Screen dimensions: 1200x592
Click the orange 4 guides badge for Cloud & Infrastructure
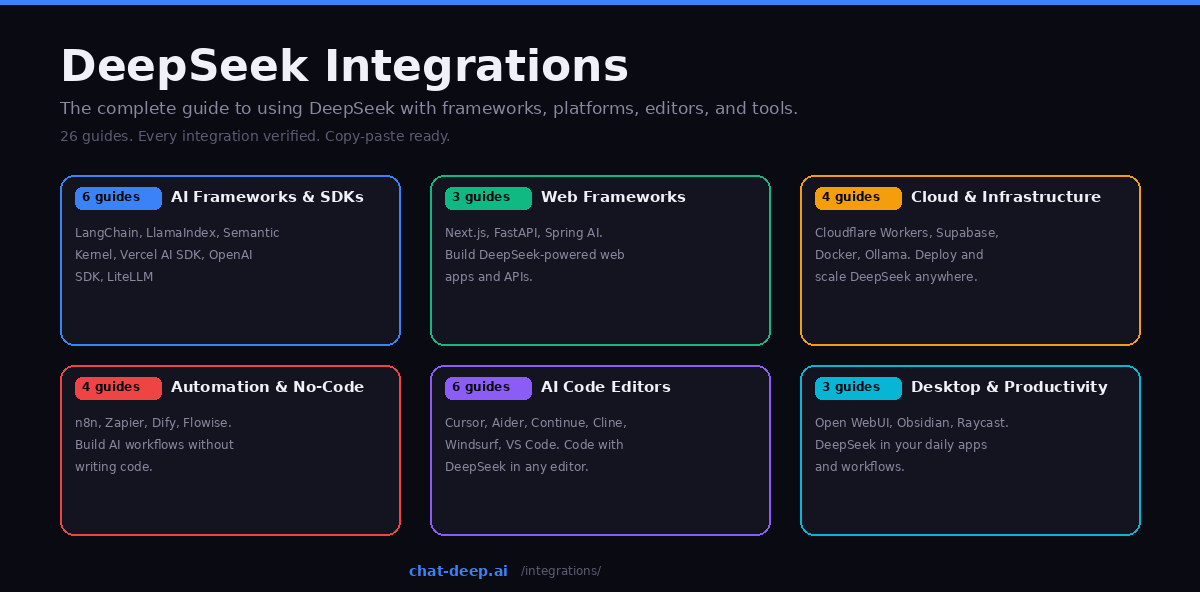[857, 198]
